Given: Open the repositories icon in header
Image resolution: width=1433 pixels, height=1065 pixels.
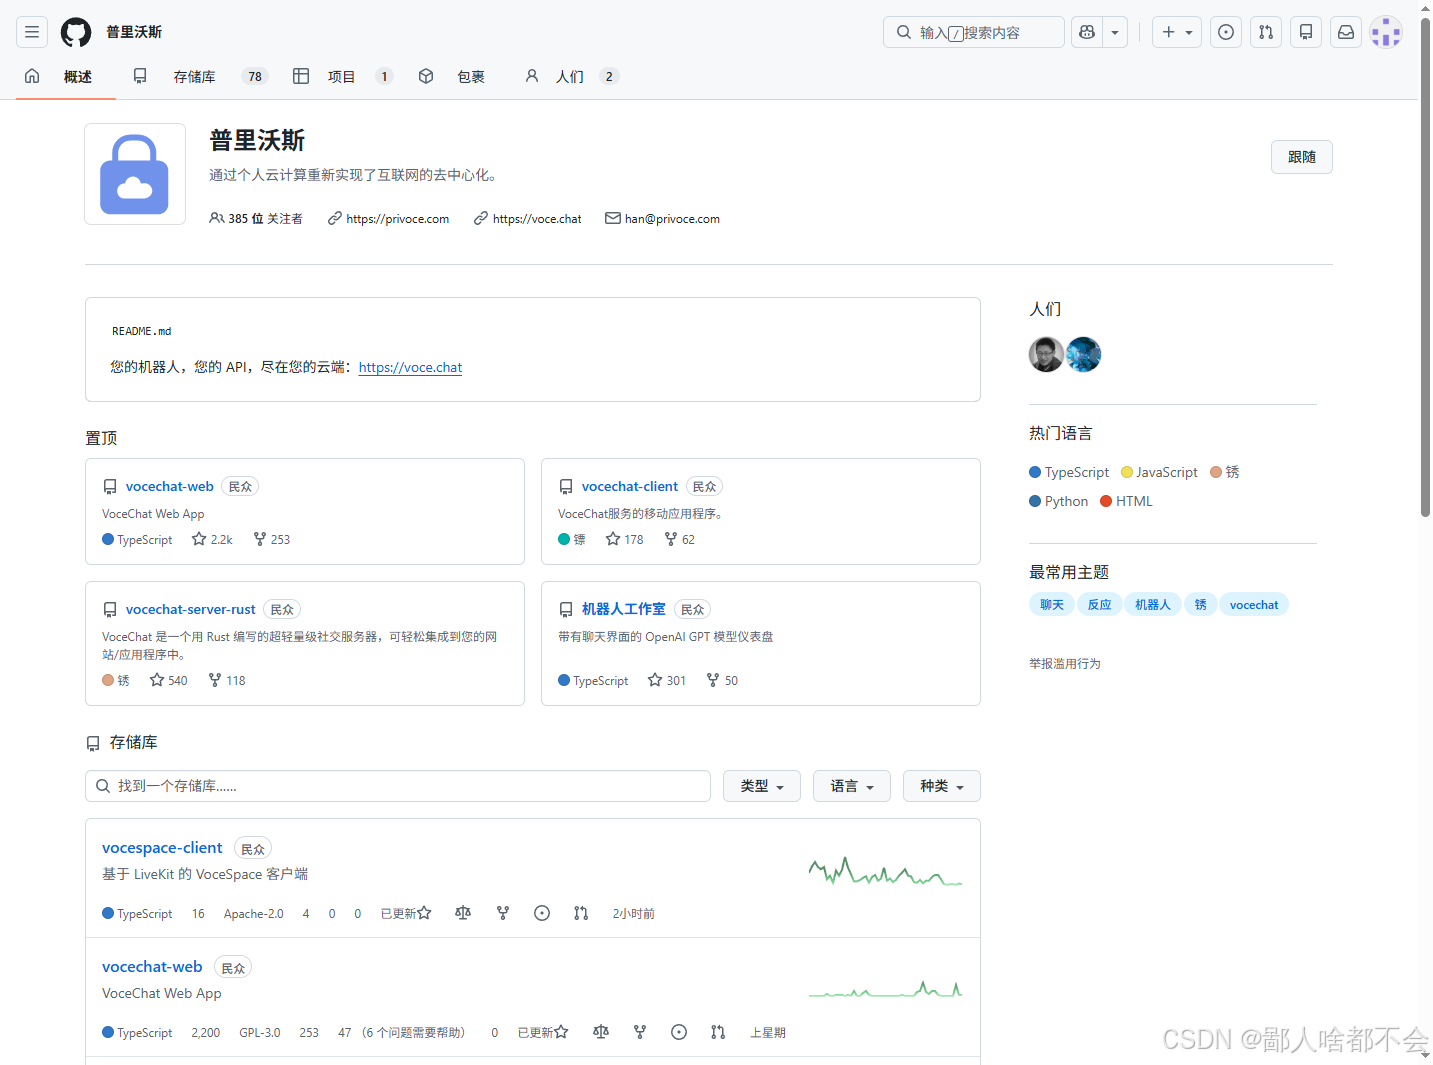Looking at the screenshot, I should [x=1306, y=32].
